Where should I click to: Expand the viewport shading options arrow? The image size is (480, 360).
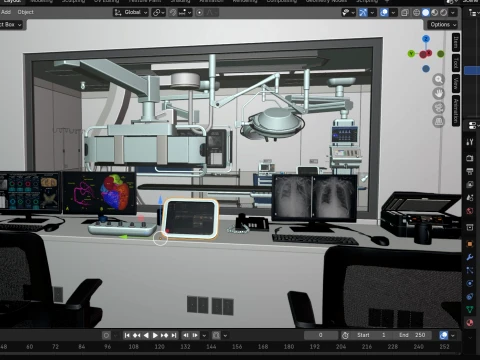453,13
